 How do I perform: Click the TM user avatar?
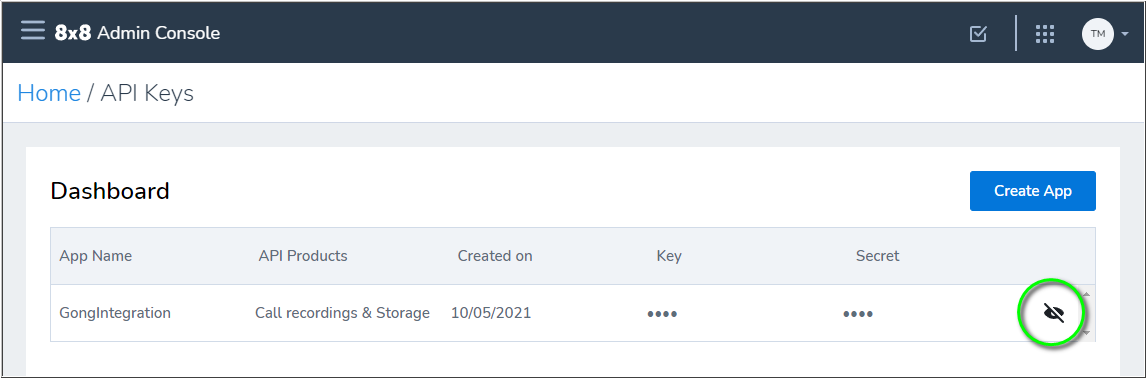1097,34
